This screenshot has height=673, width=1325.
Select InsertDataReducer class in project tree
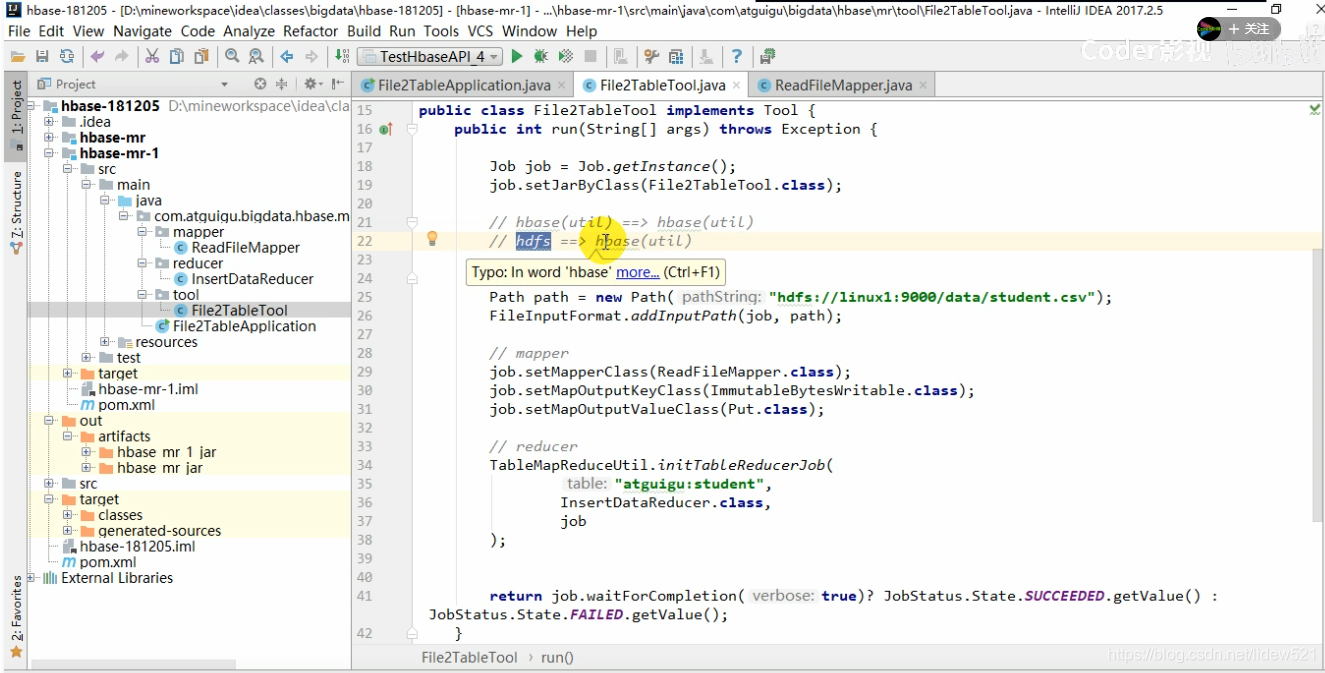click(252, 279)
